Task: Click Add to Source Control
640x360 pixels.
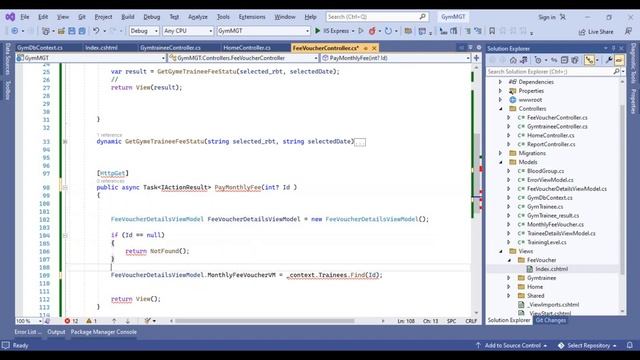Action: point(511,345)
